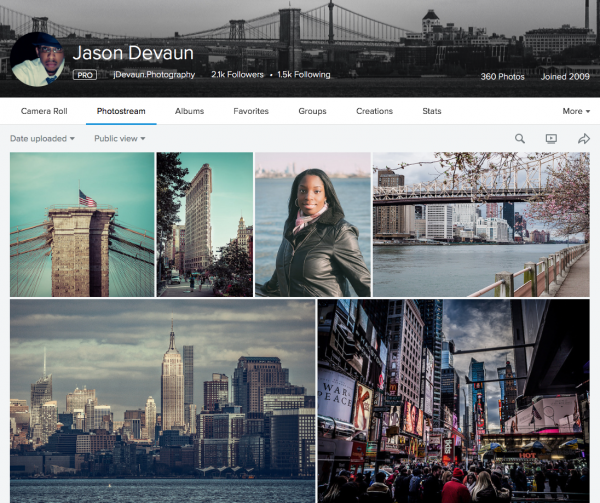Screen dimensions: 600x503
Task: Switch to the Groups tab
Action: (312, 111)
